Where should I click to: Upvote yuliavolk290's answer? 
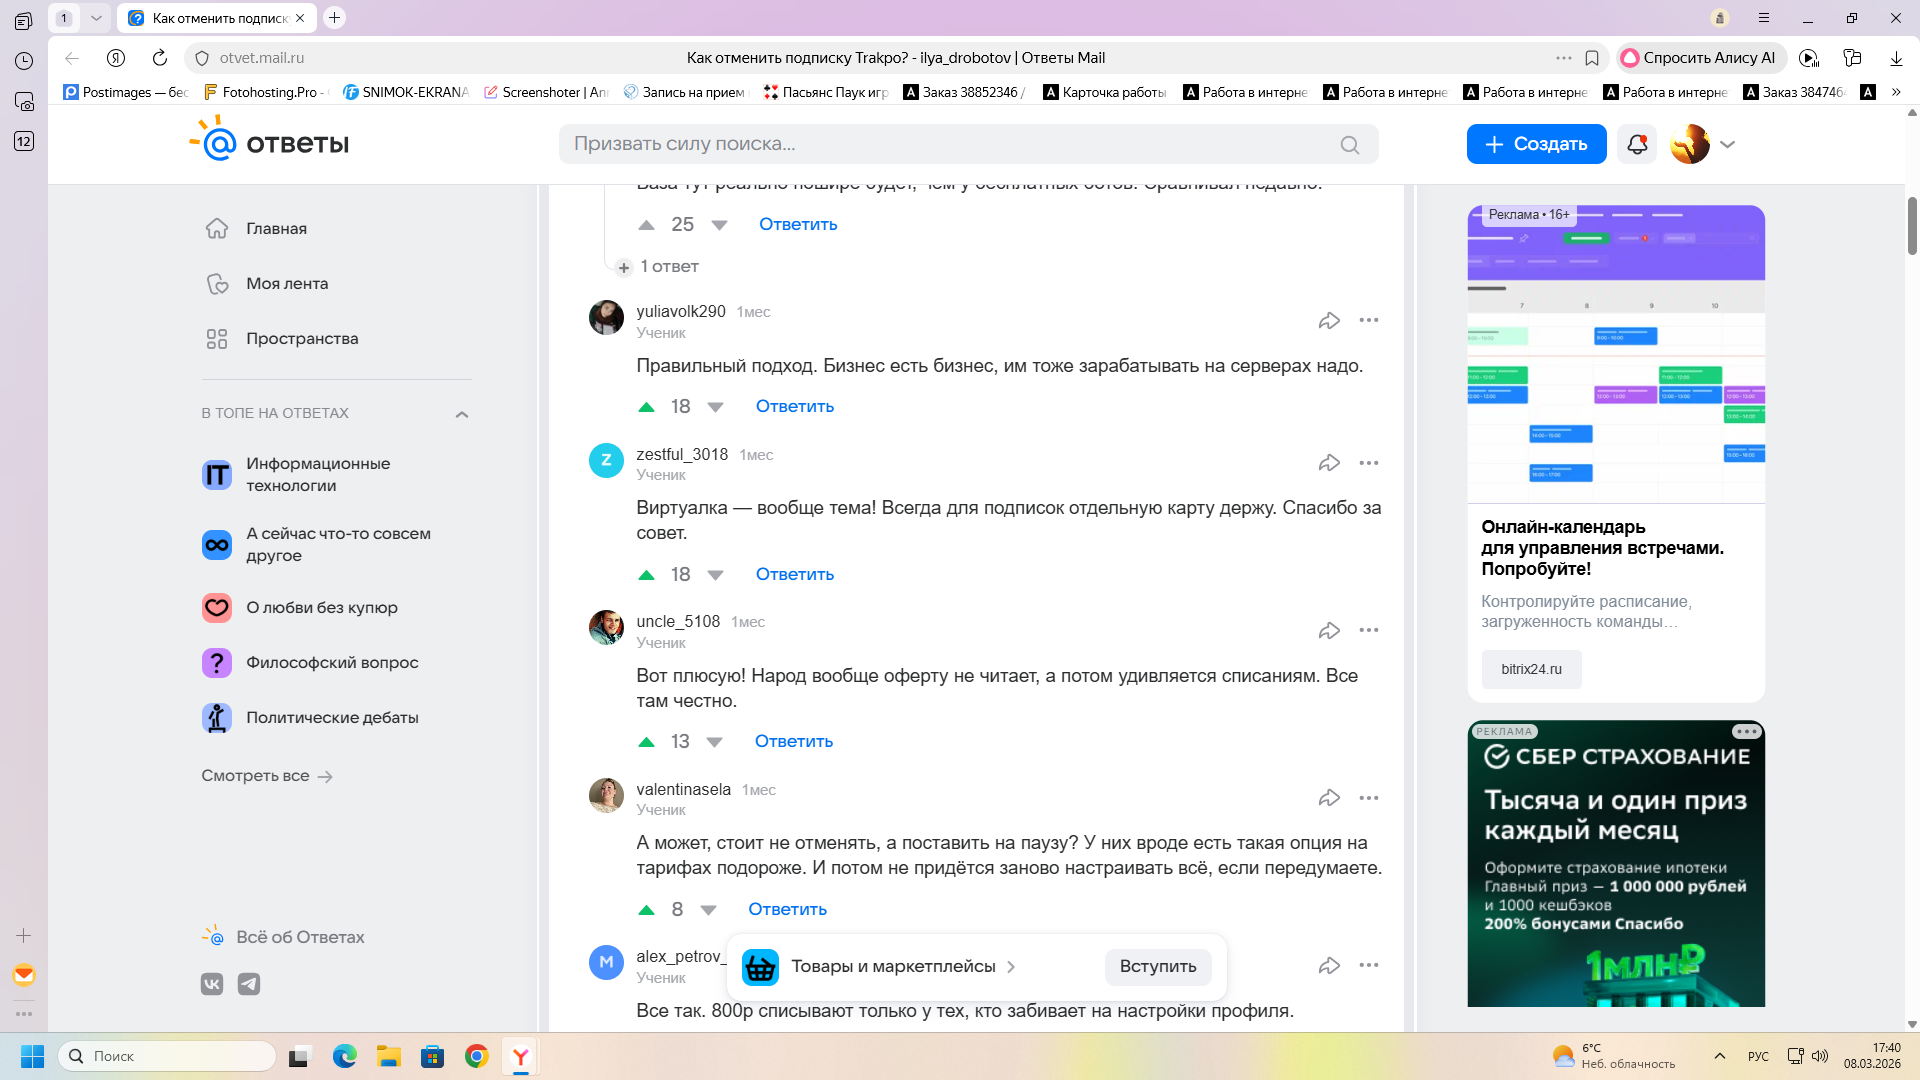click(647, 407)
